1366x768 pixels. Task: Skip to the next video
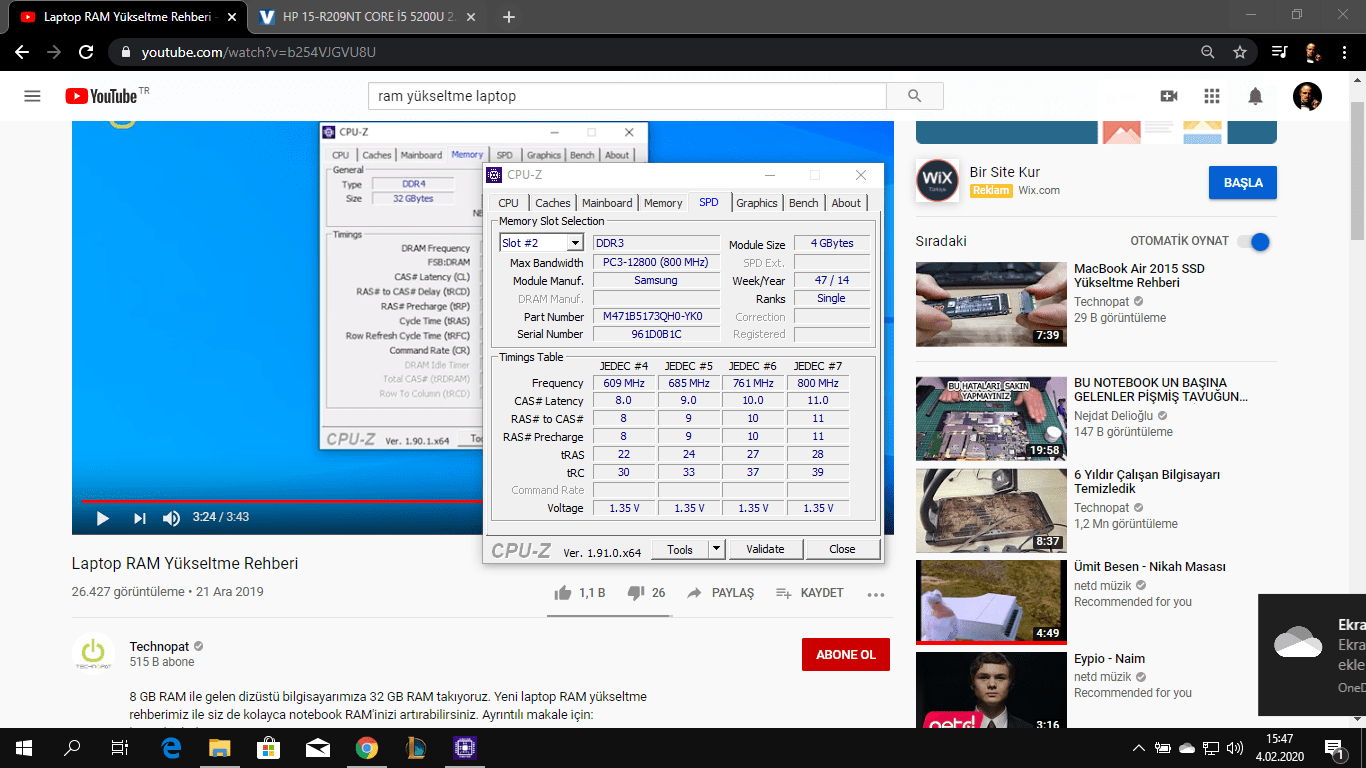(x=139, y=518)
